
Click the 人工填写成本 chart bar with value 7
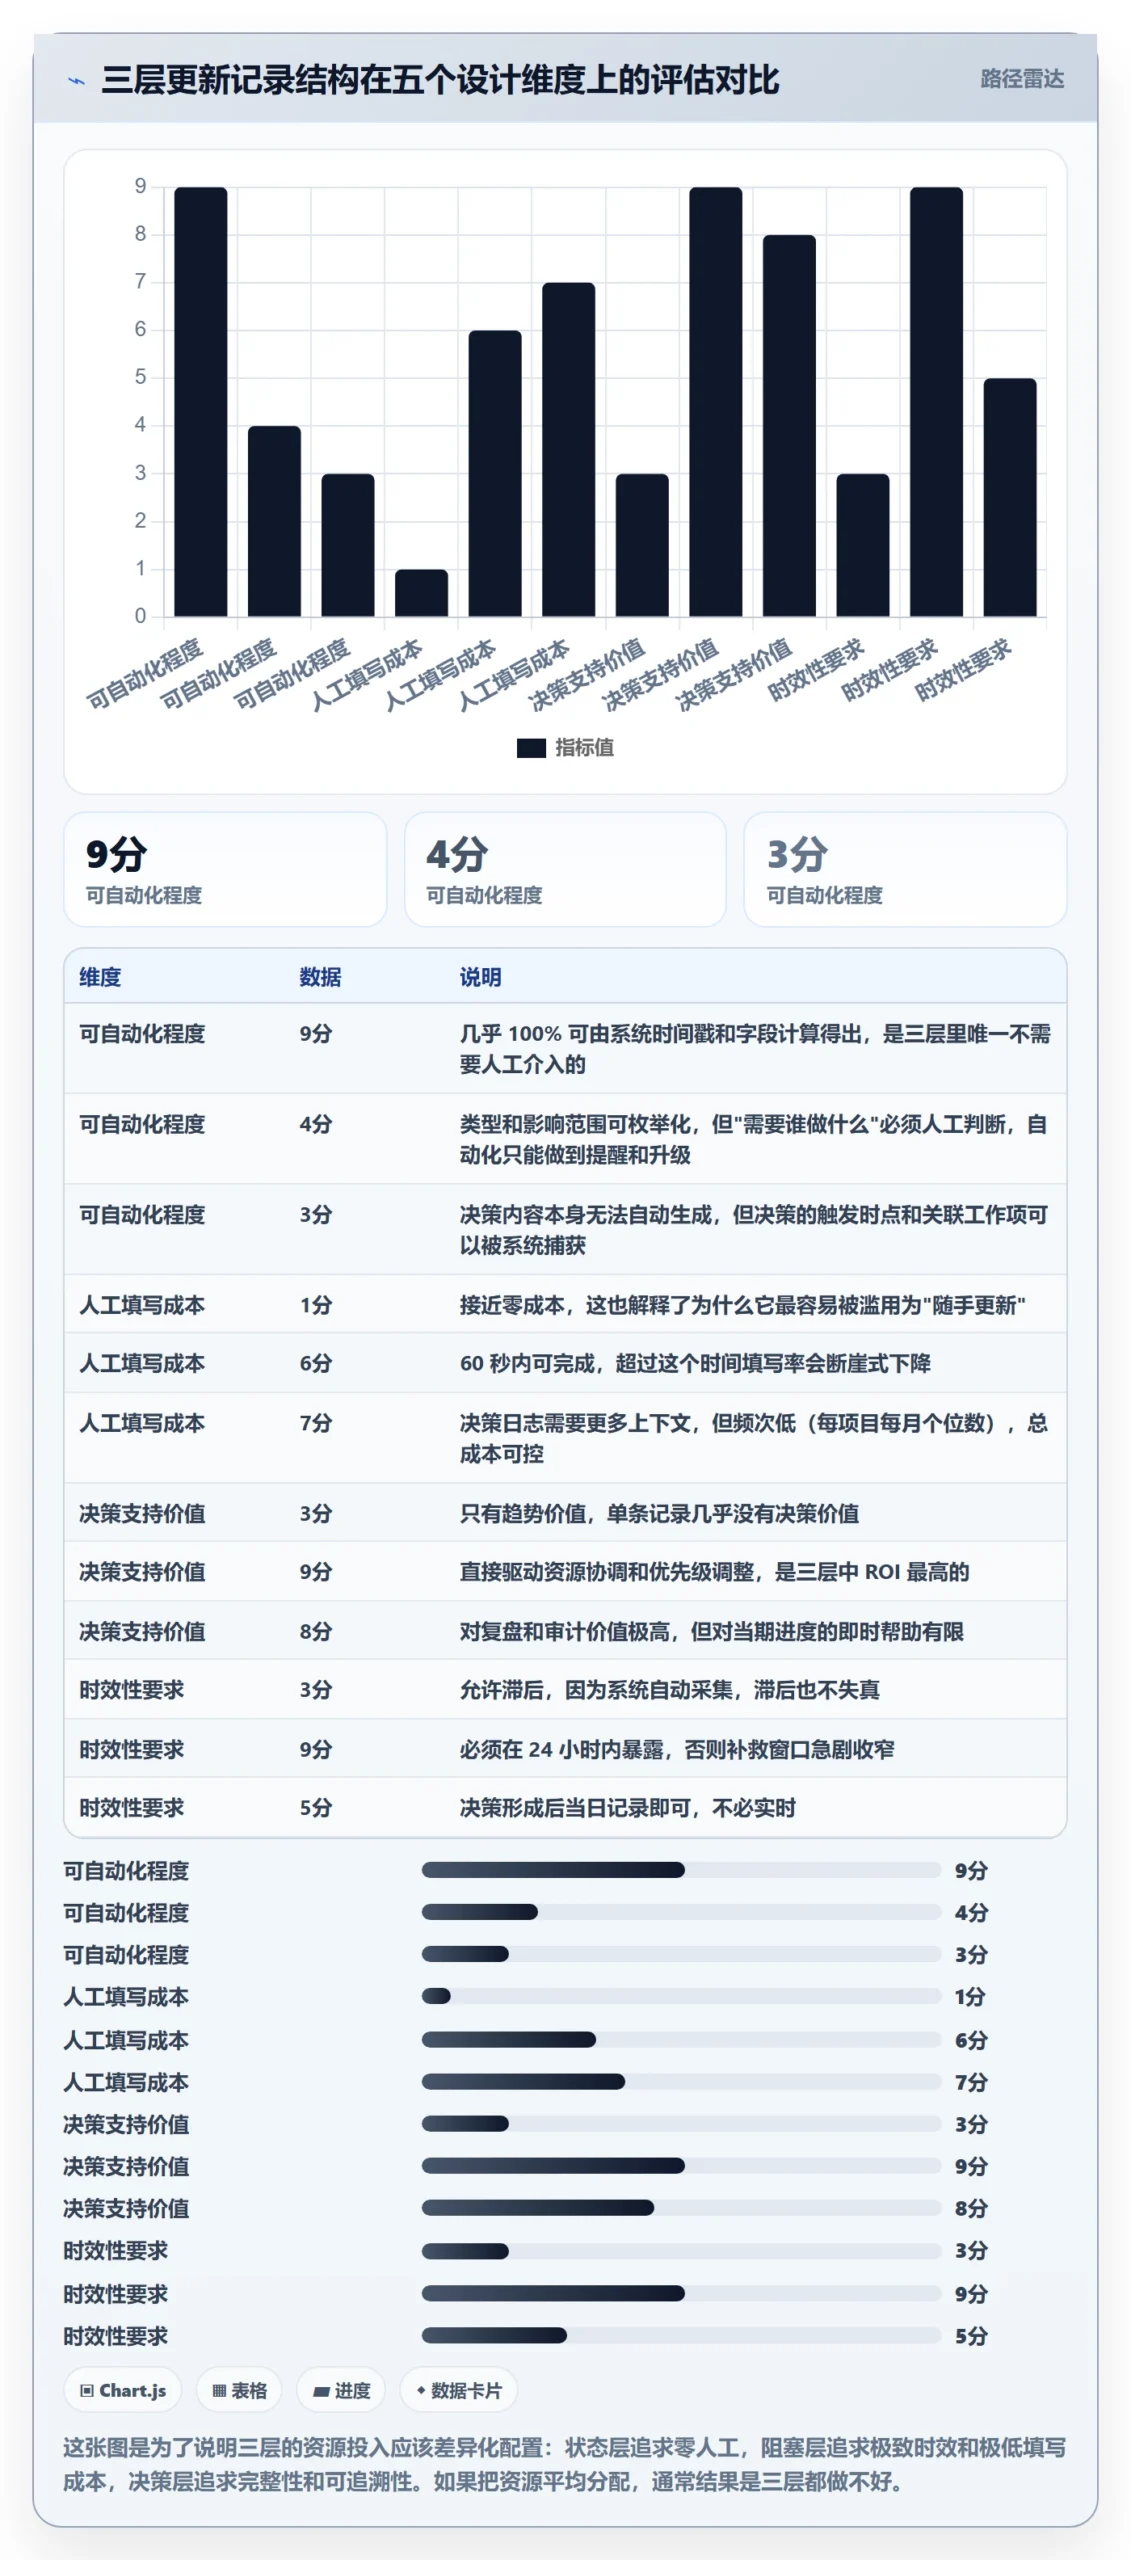point(568,449)
